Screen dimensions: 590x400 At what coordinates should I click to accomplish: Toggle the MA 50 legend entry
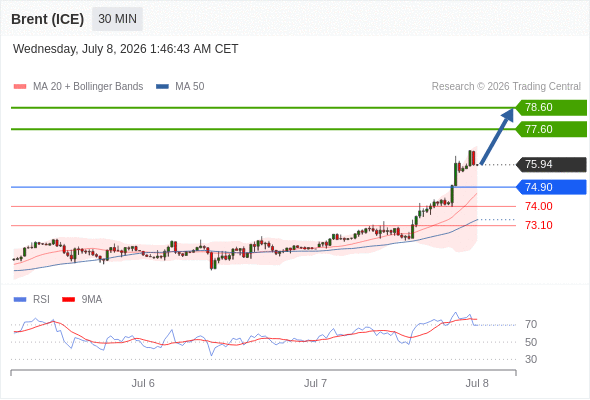pyautogui.click(x=180, y=87)
